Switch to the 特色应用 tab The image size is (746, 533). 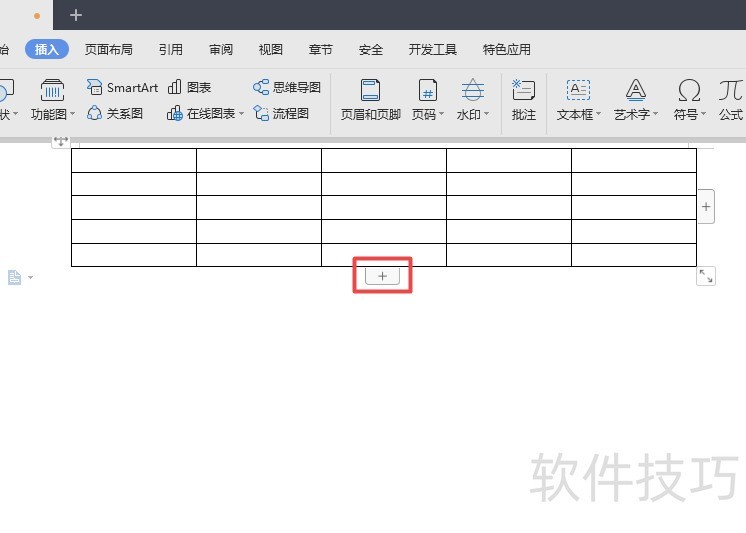tap(507, 49)
